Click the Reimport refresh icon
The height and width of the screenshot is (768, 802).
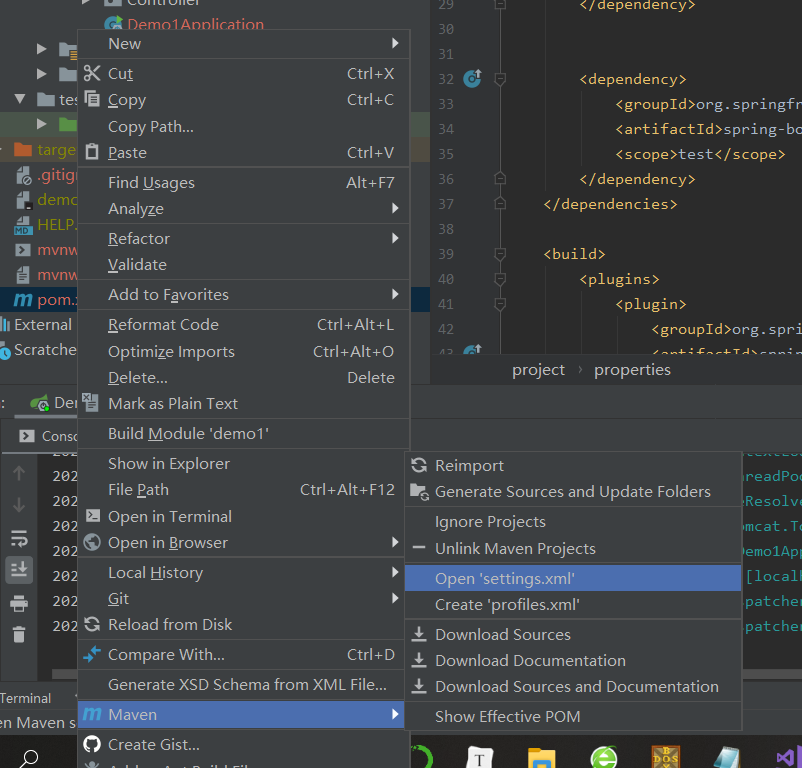[419, 465]
